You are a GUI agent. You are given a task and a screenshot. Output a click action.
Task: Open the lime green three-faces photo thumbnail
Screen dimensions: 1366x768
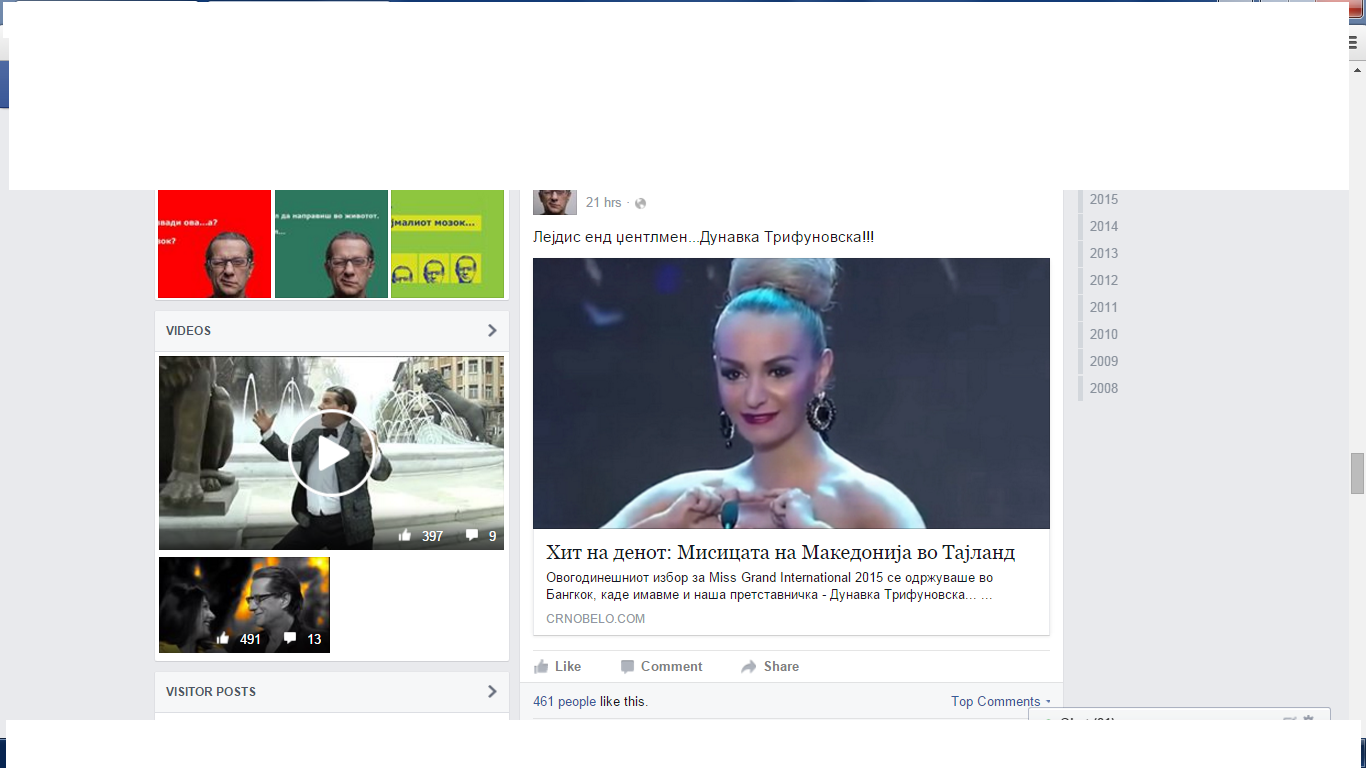tap(447, 244)
